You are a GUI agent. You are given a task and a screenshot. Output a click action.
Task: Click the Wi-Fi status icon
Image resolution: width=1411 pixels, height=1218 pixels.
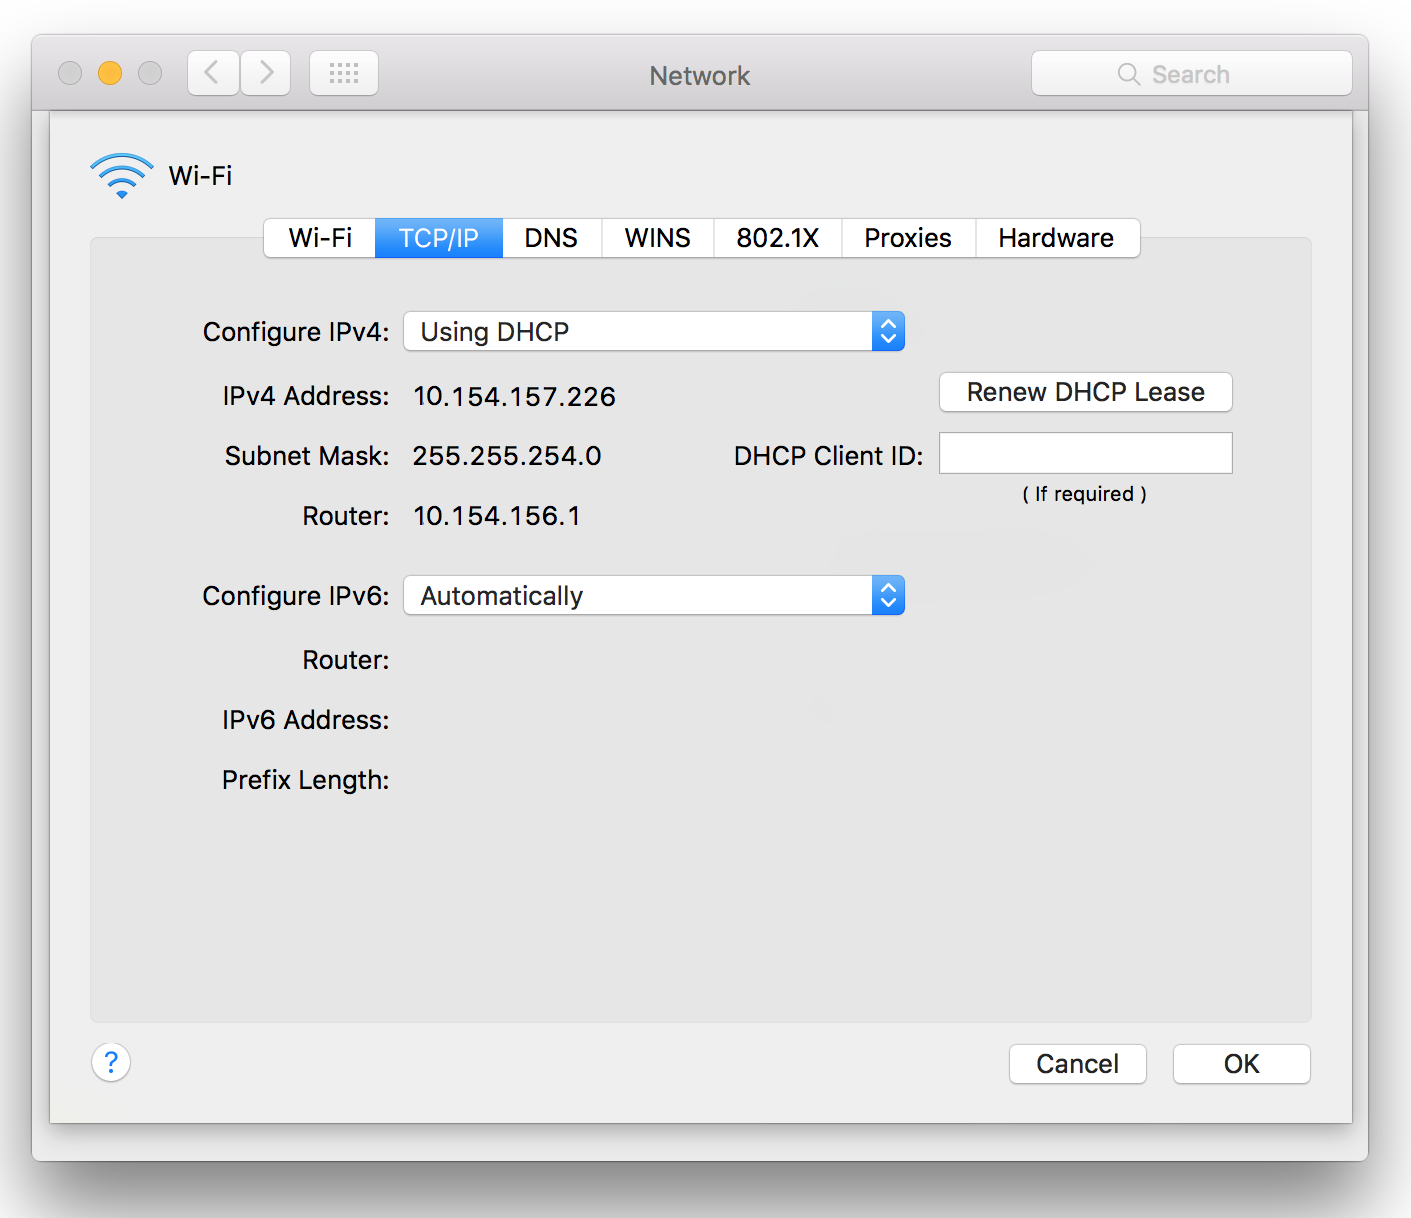121,175
